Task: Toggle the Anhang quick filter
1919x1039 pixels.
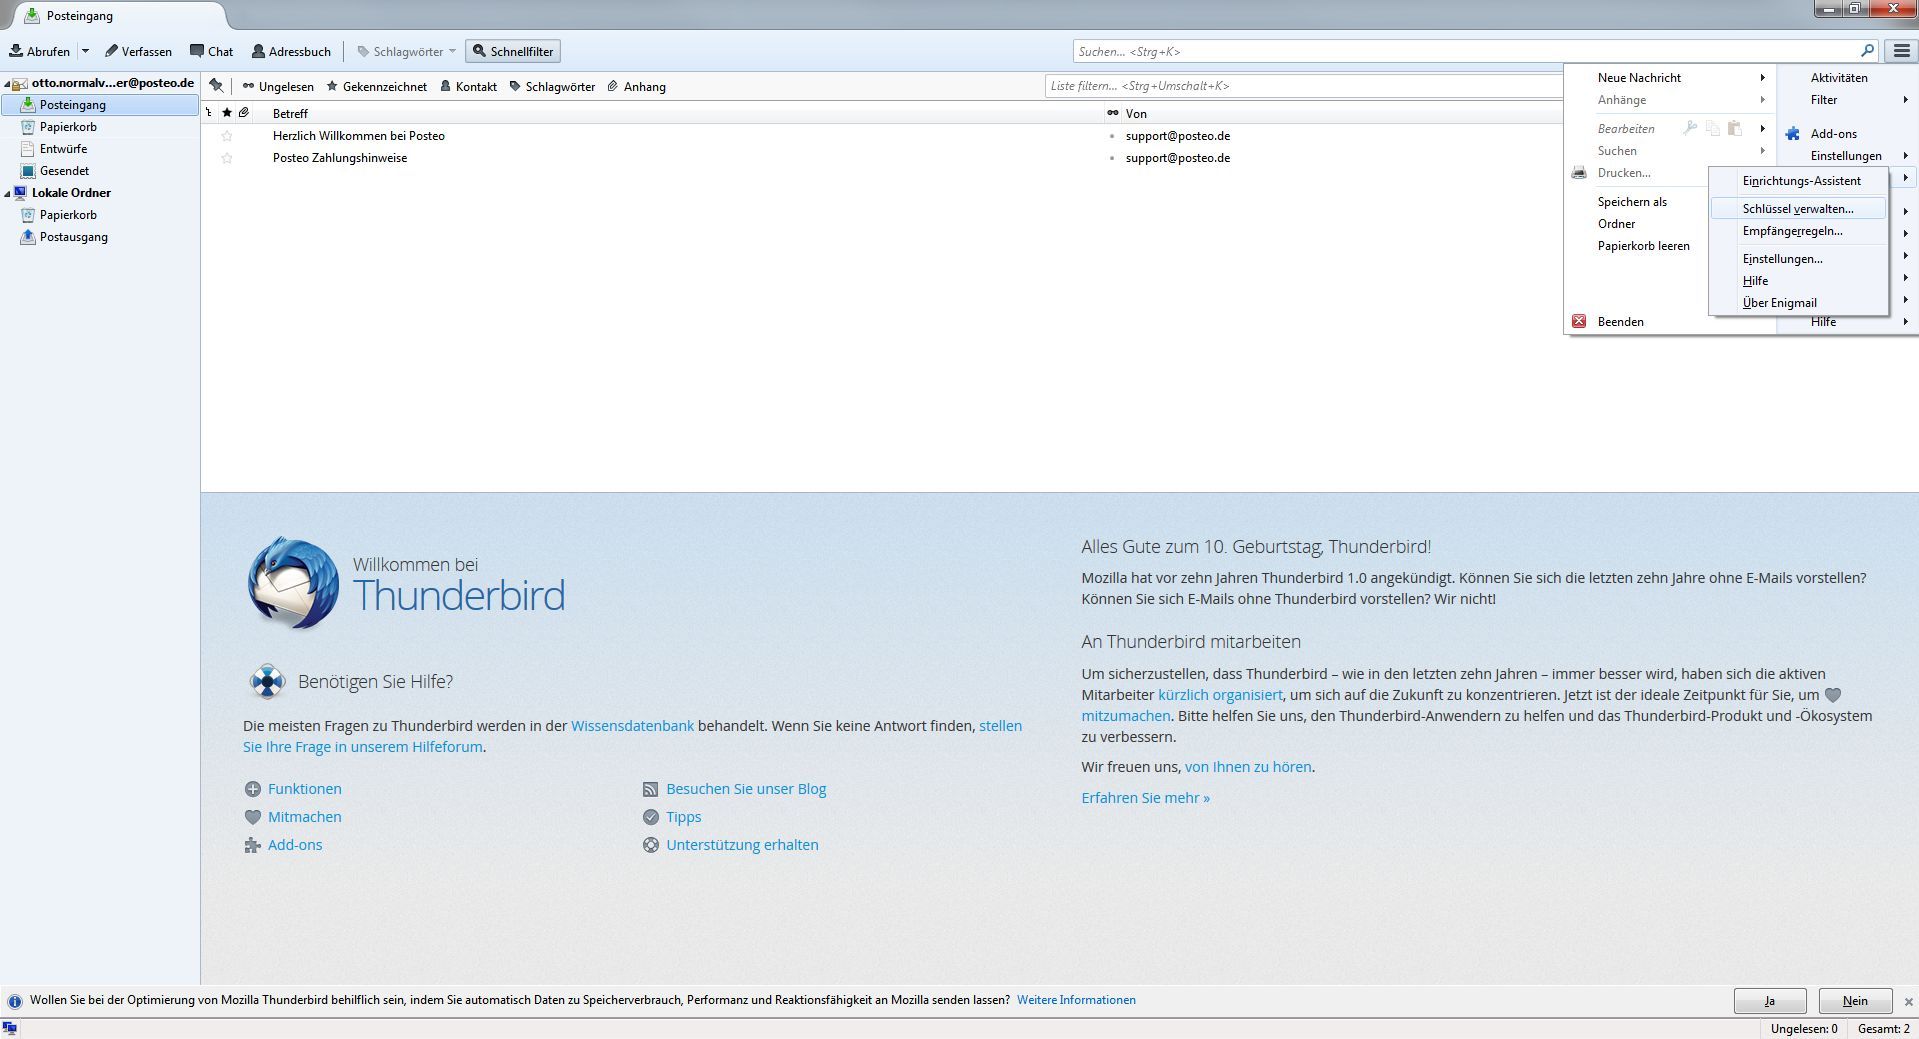Action: [x=636, y=87]
